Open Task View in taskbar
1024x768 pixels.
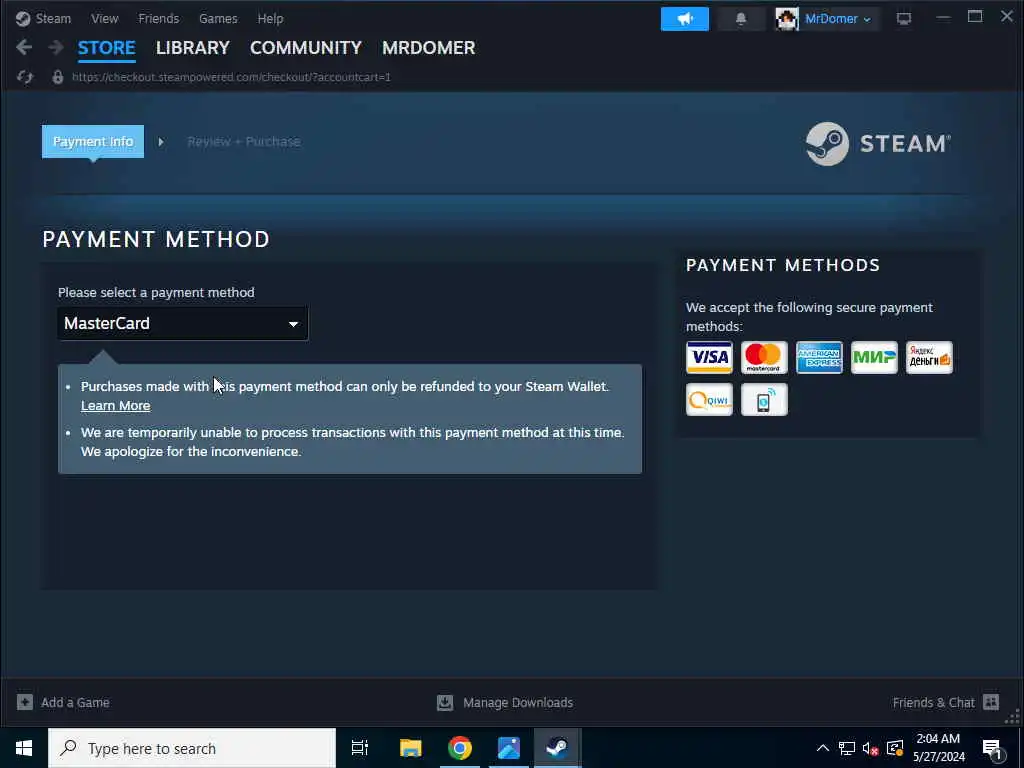pyautogui.click(x=360, y=748)
